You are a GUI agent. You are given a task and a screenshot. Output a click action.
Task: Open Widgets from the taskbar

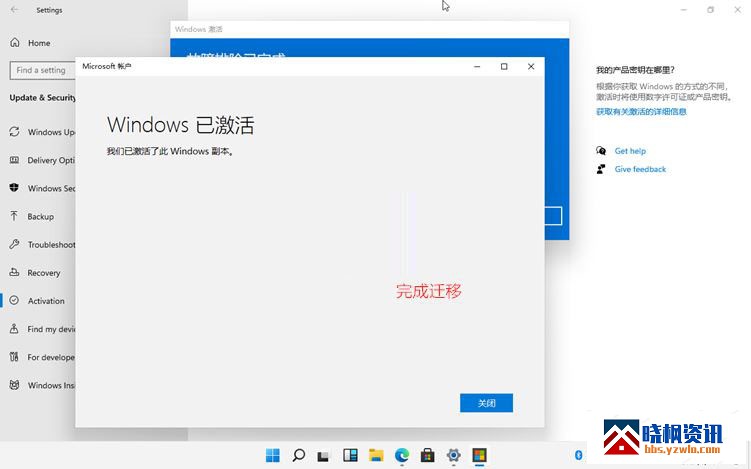(350, 455)
